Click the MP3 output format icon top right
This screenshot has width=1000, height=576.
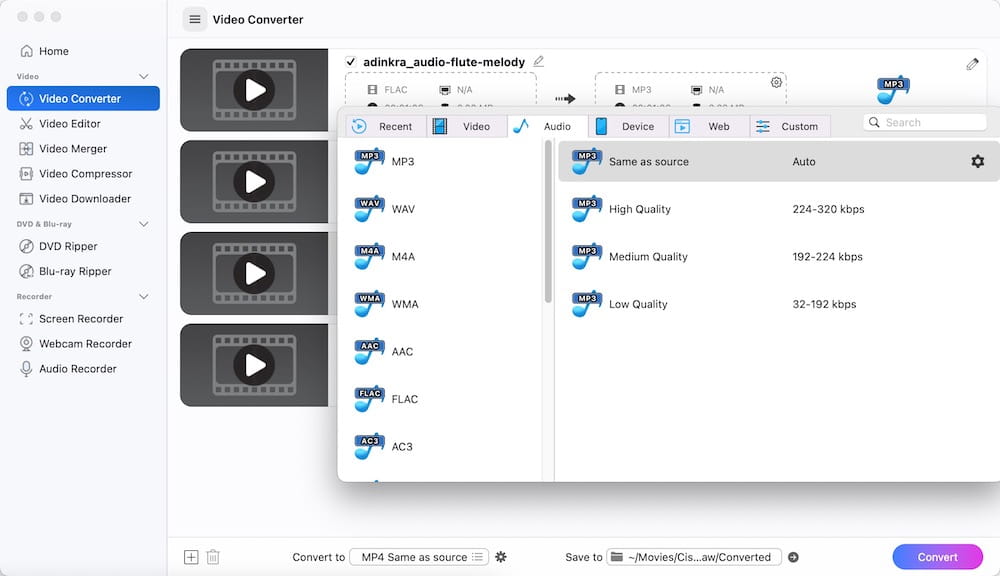[893, 90]
